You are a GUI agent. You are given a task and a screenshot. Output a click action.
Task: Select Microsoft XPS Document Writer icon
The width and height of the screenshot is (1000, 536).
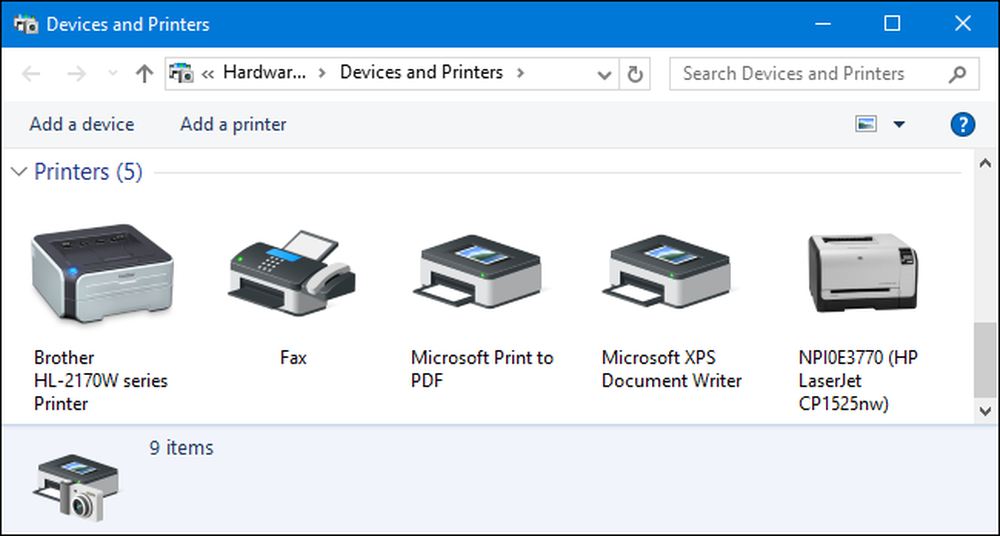[666, 272]
